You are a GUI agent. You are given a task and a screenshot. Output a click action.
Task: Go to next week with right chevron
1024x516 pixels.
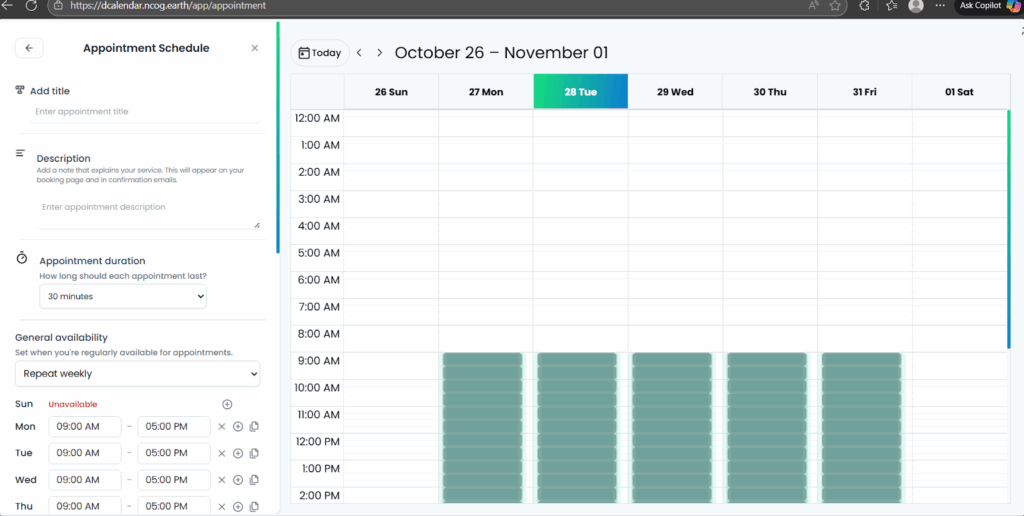[380, 53]
